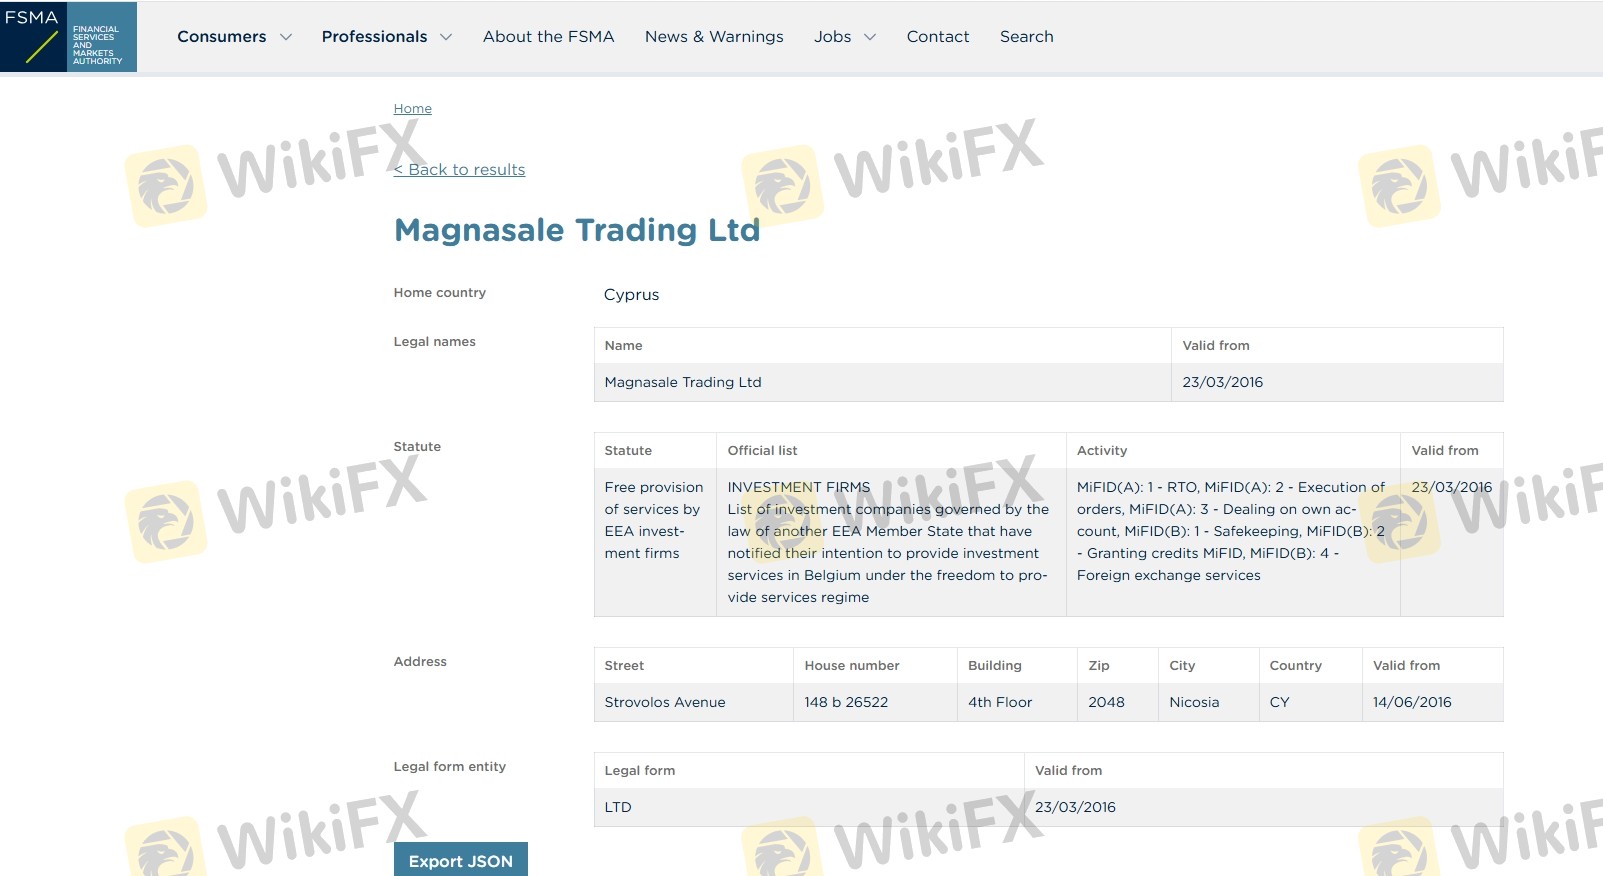This screenshot has height=876, width=1603.
Task: Open the Jobs menu item
Action: pos(833,37)
